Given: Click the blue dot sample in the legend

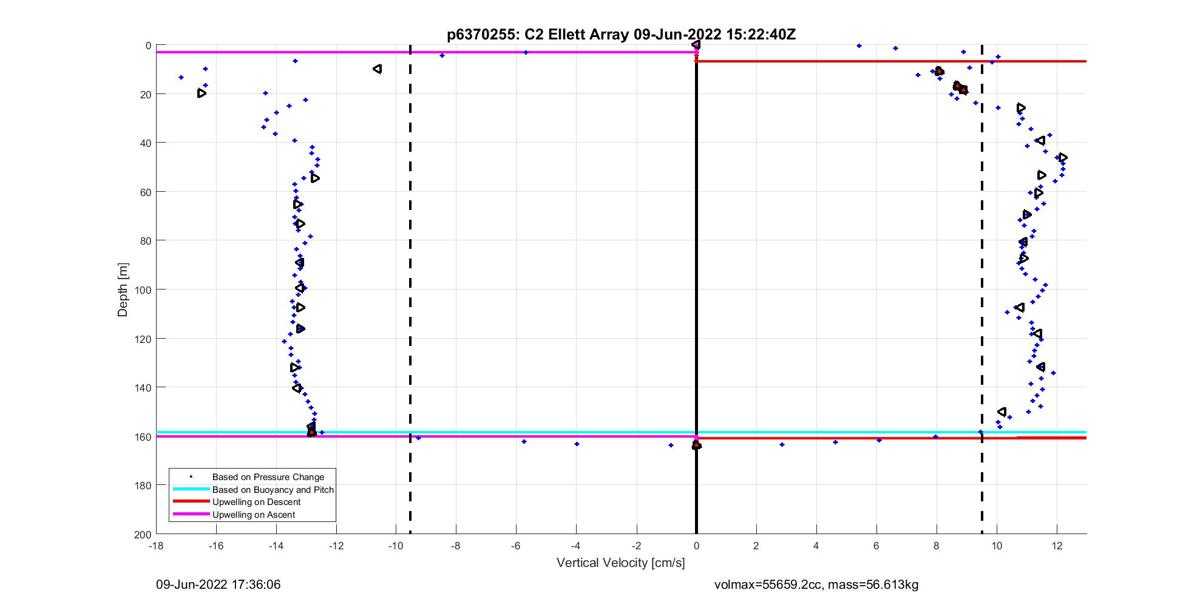Looking at the screenshot, I should [x=190, y=477].
